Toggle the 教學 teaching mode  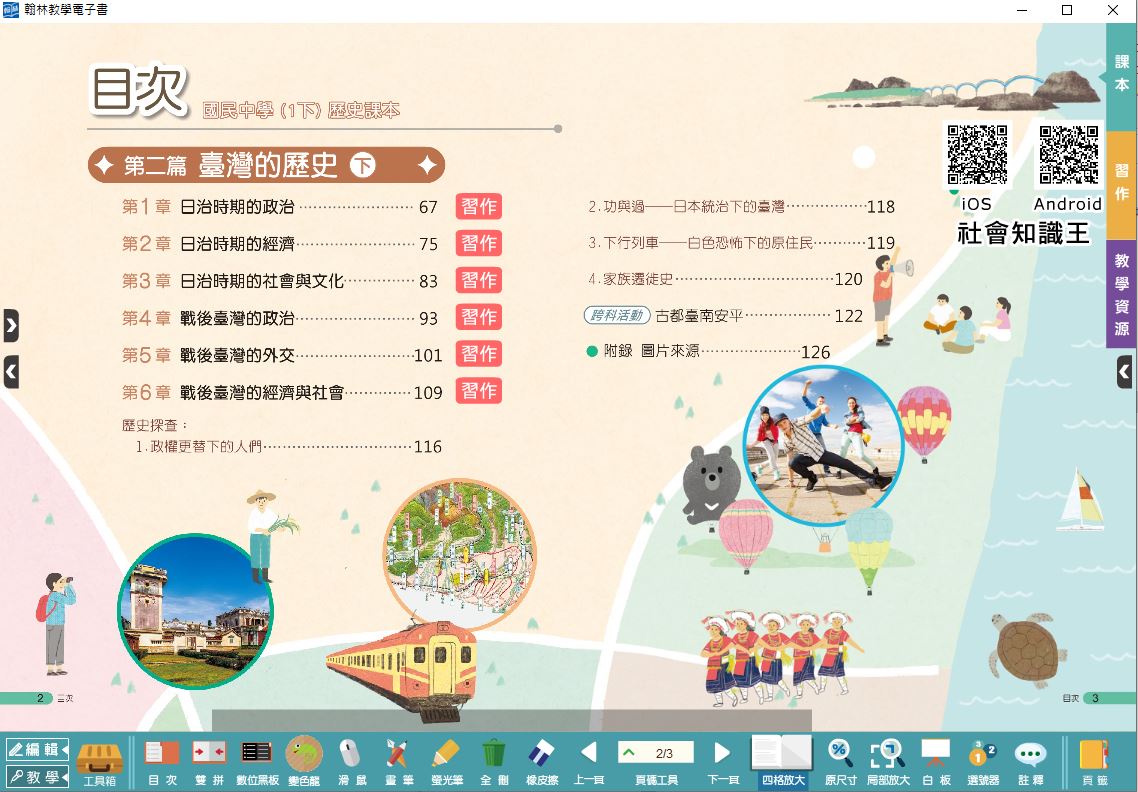36,776
